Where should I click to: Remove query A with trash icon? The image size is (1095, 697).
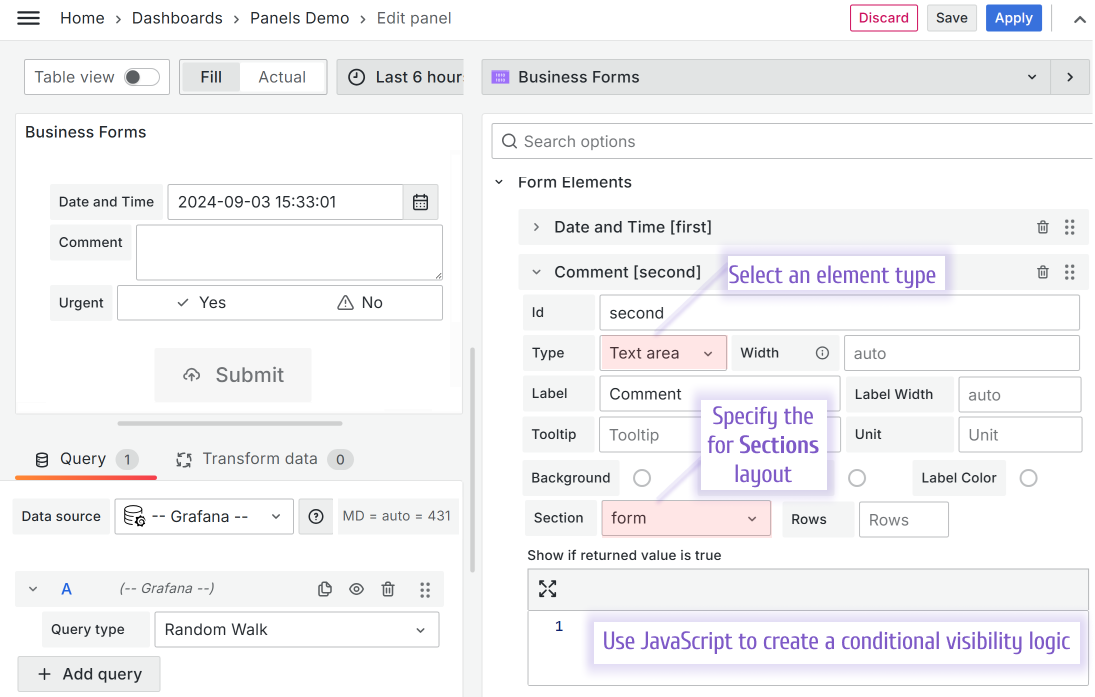coord(388,589)
